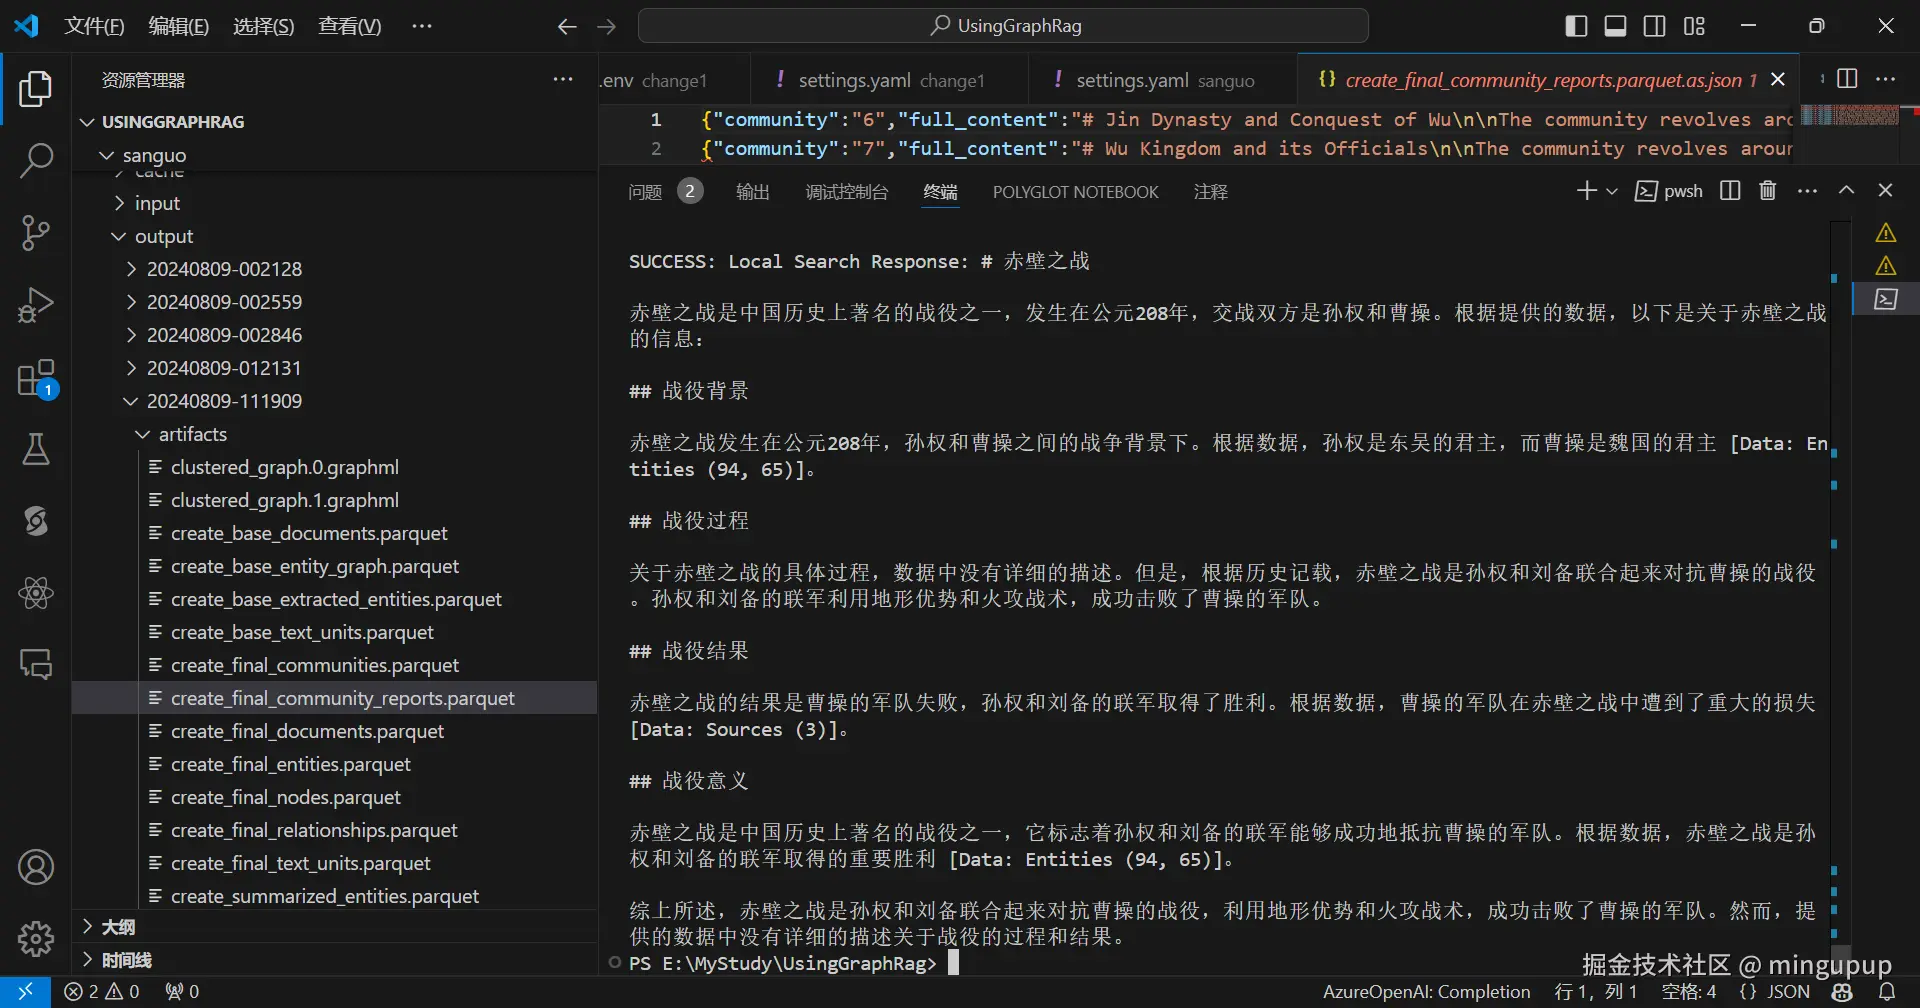The width and height of the screenshot is (1920, 1008).
Task: Go forward in navigation history
Action: [607, 27]
